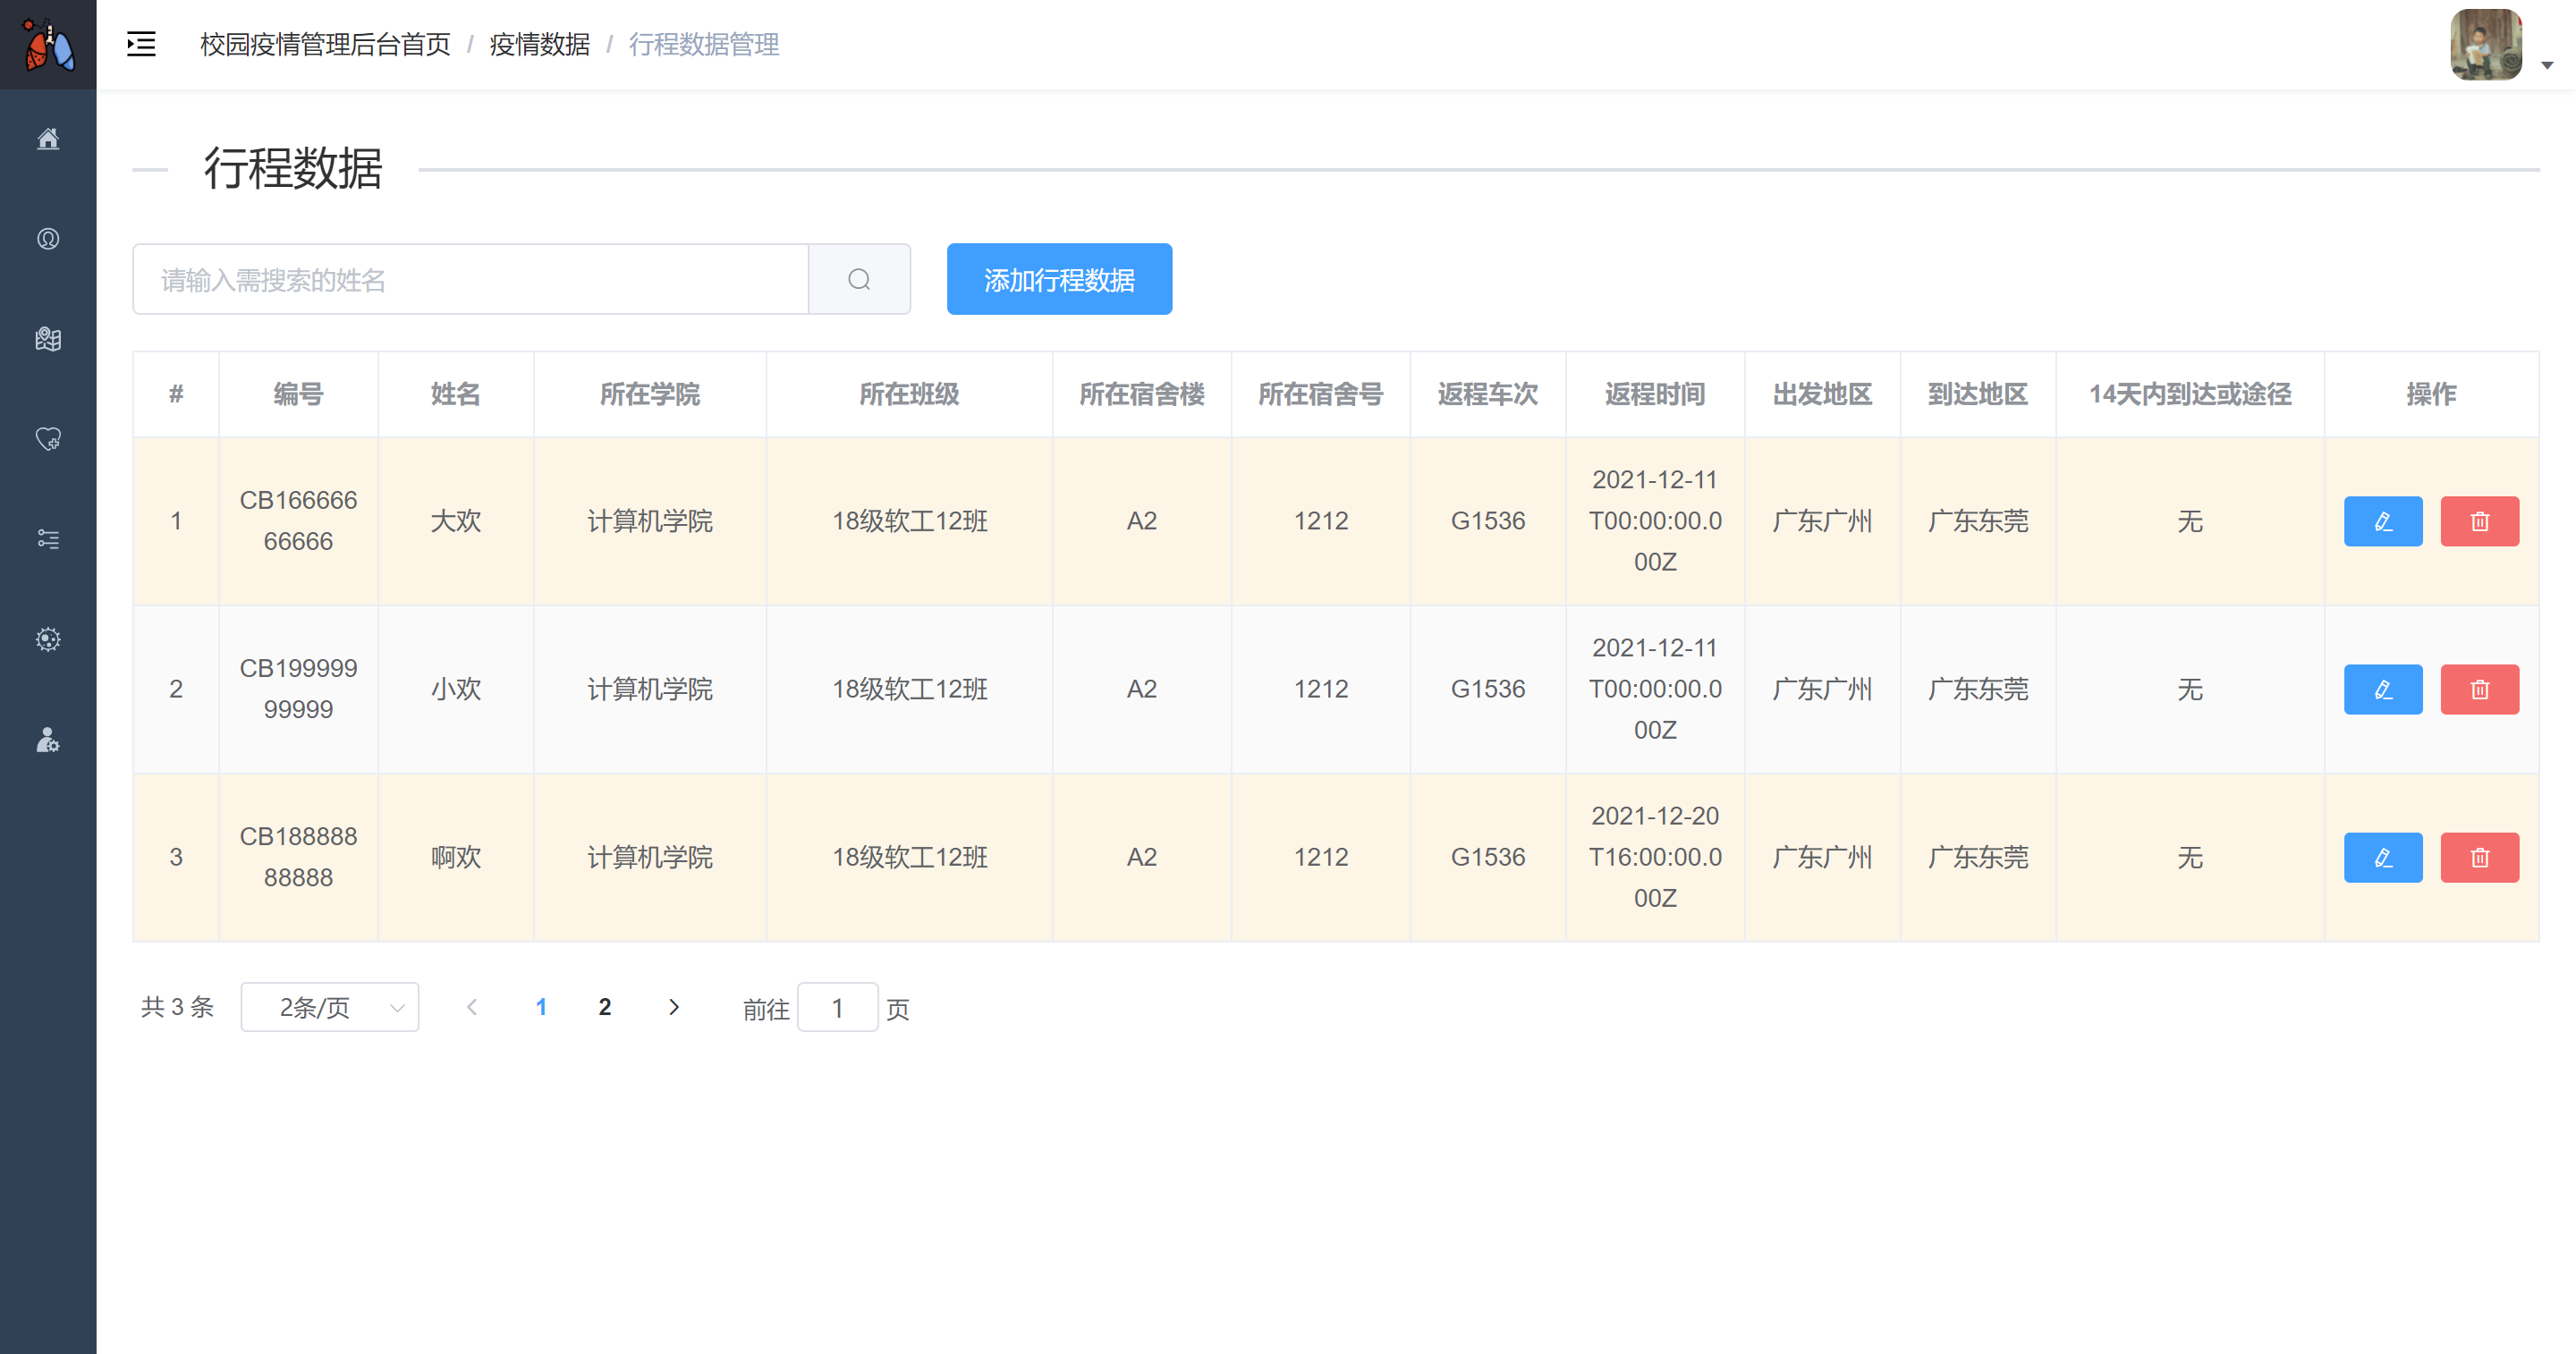Screen dimensions: 2576x1354
Task: Click the go-to page number input
Action: [x=837, y=1008]
